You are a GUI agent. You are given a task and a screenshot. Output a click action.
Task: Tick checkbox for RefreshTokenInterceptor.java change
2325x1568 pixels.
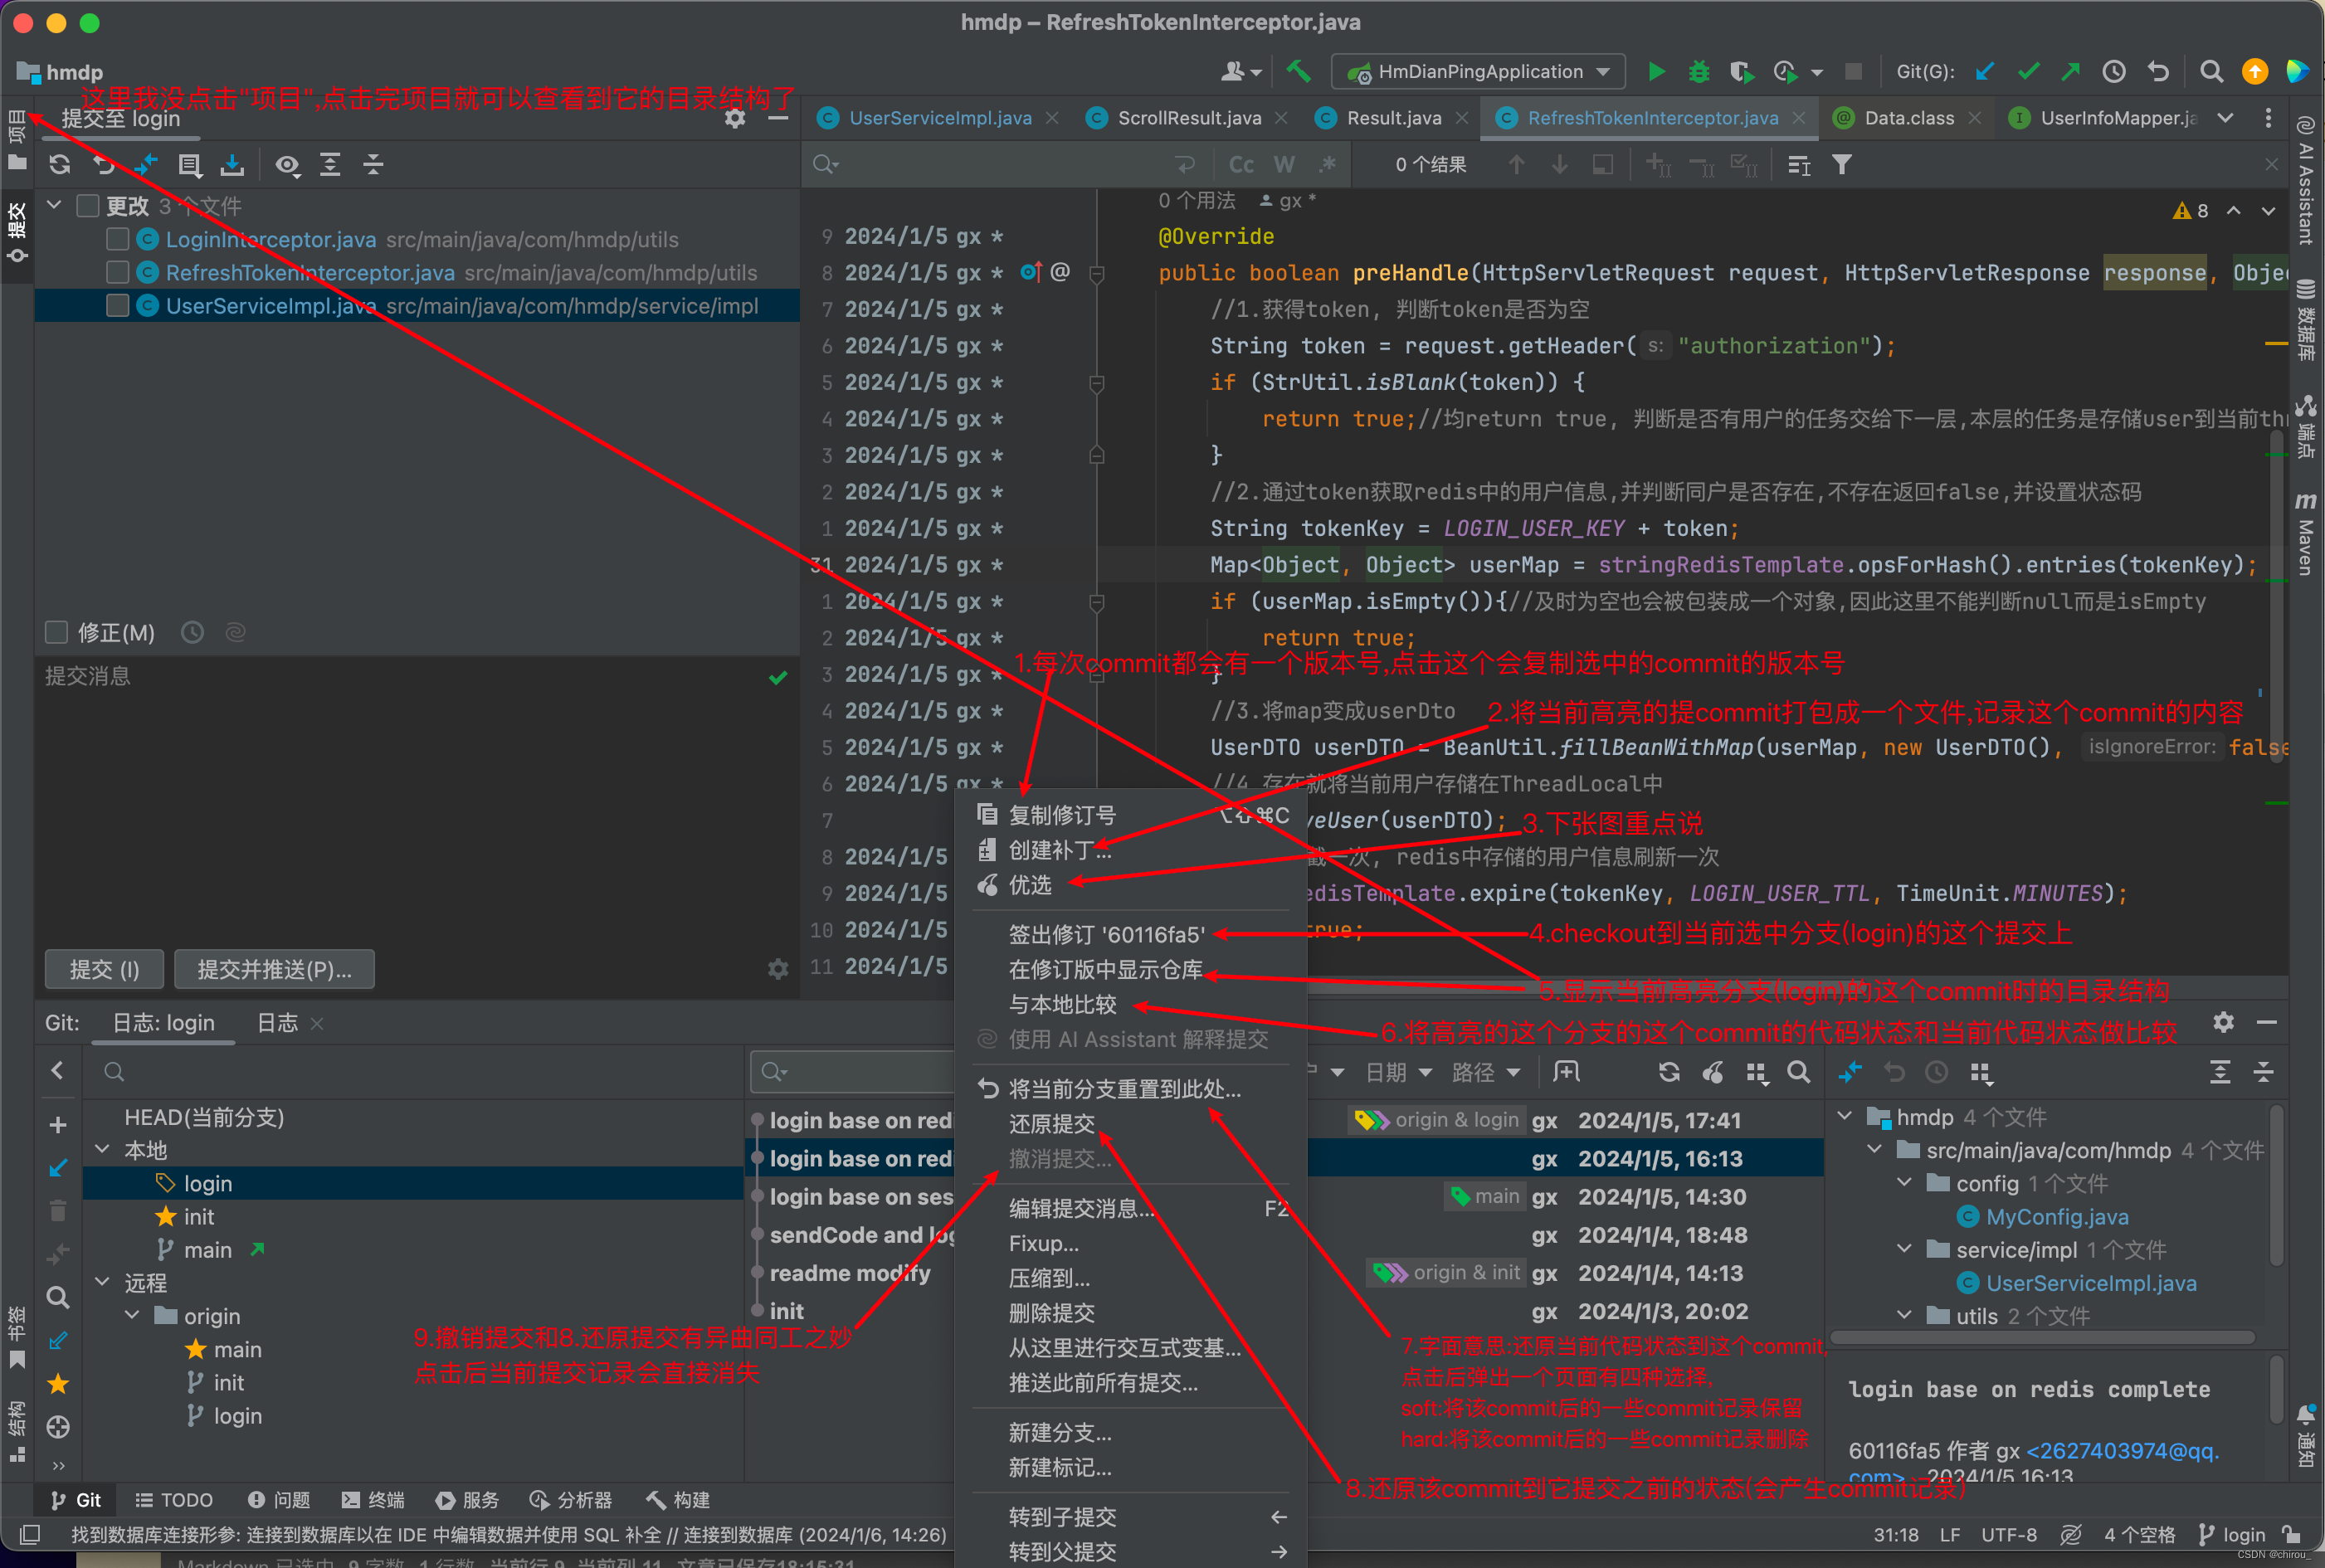click(118, 273)
